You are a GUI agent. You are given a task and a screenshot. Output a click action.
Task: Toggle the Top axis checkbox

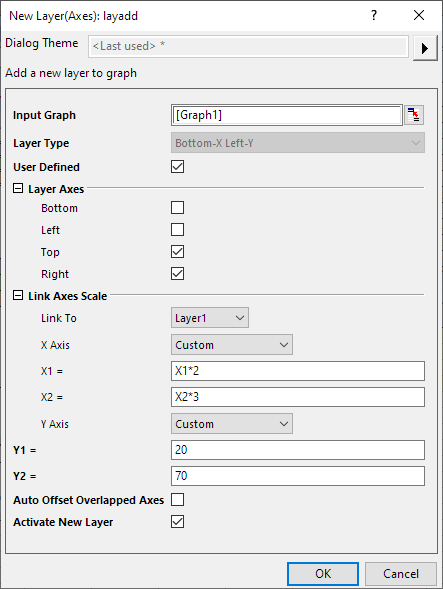click(177, 252)
